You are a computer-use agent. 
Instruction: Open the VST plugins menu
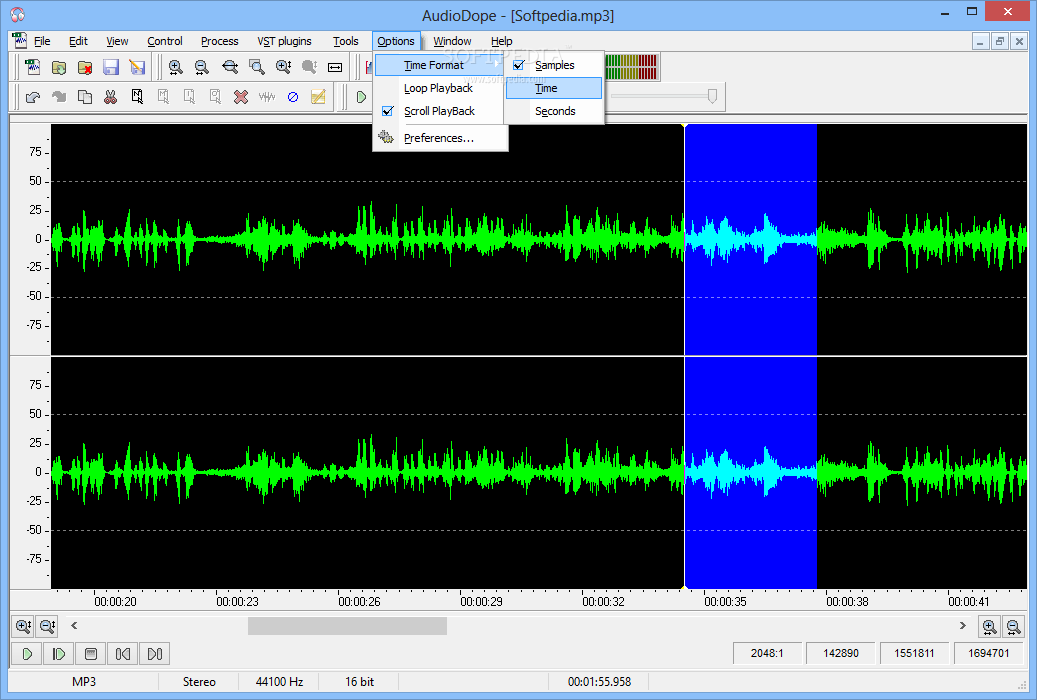pyautogui.click(x=284, y=41)
